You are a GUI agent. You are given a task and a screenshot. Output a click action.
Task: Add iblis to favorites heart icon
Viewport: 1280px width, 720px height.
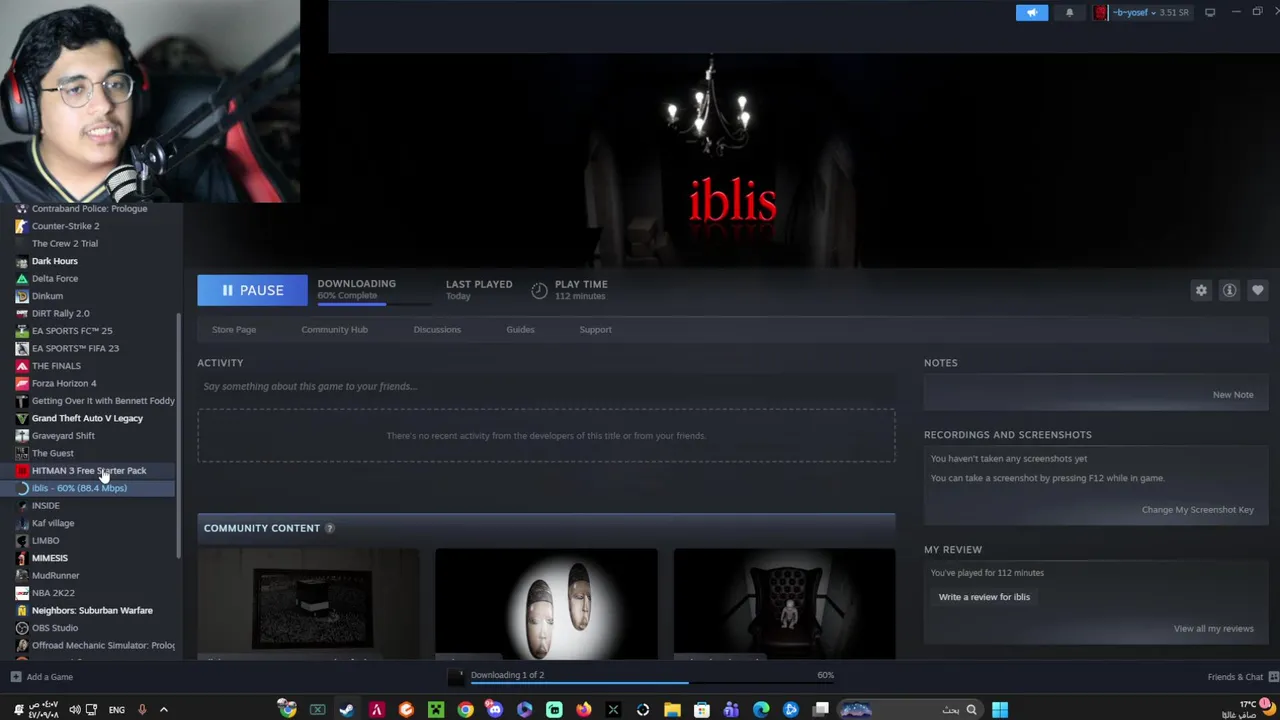pyautogui.click(x=1257, y=290)
